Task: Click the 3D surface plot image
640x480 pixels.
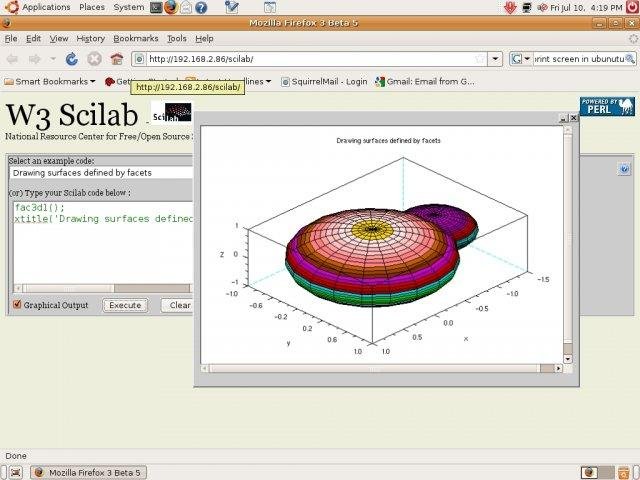Action: [382, 244]
